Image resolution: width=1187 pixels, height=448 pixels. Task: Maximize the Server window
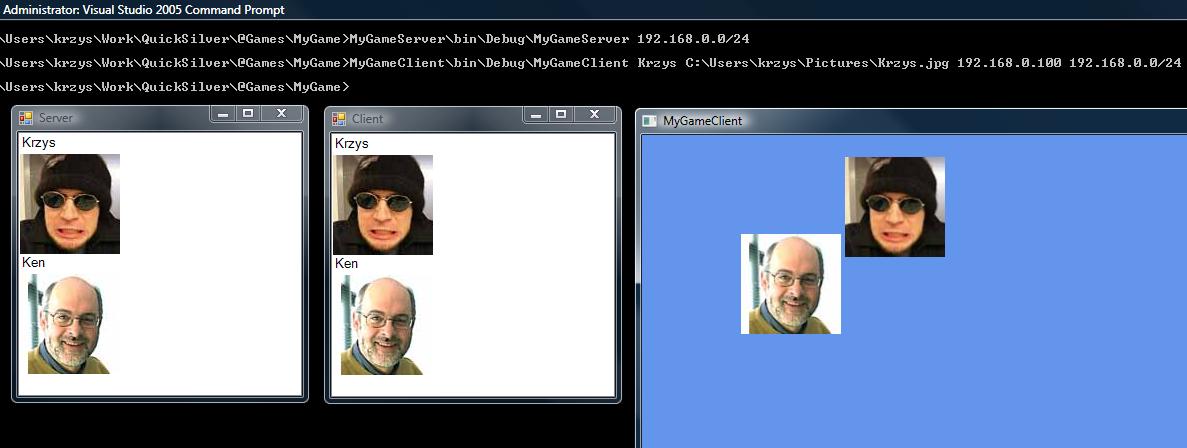pyautogui.click(x=248, y=114)
